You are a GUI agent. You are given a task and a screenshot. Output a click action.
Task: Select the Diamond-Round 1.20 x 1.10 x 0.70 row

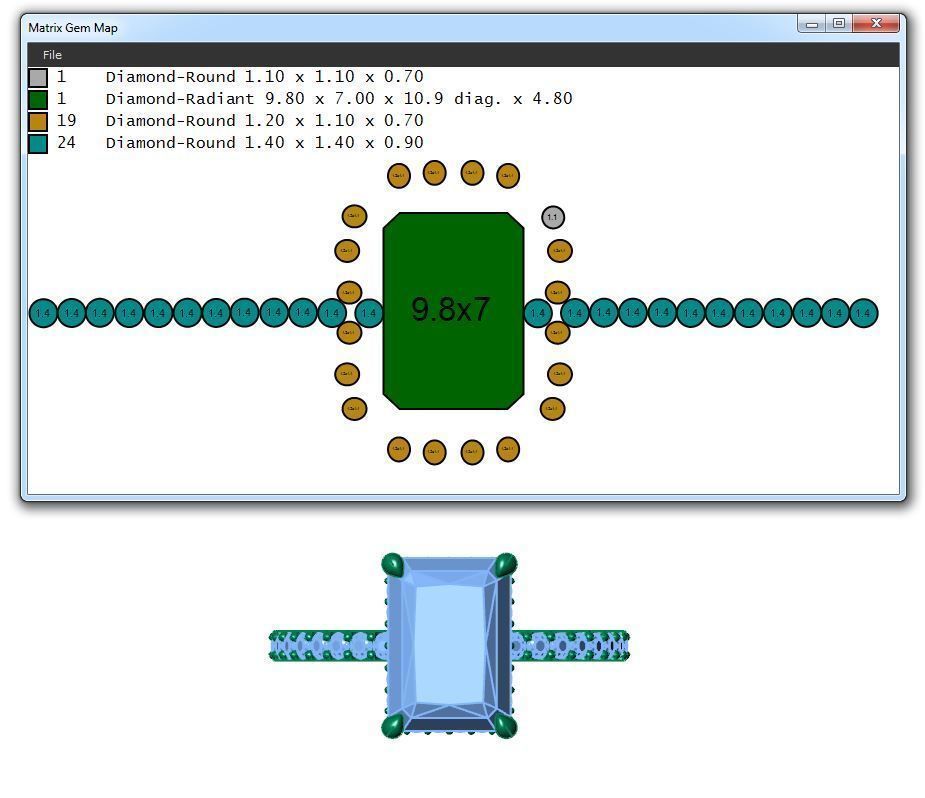click(264, 120)
